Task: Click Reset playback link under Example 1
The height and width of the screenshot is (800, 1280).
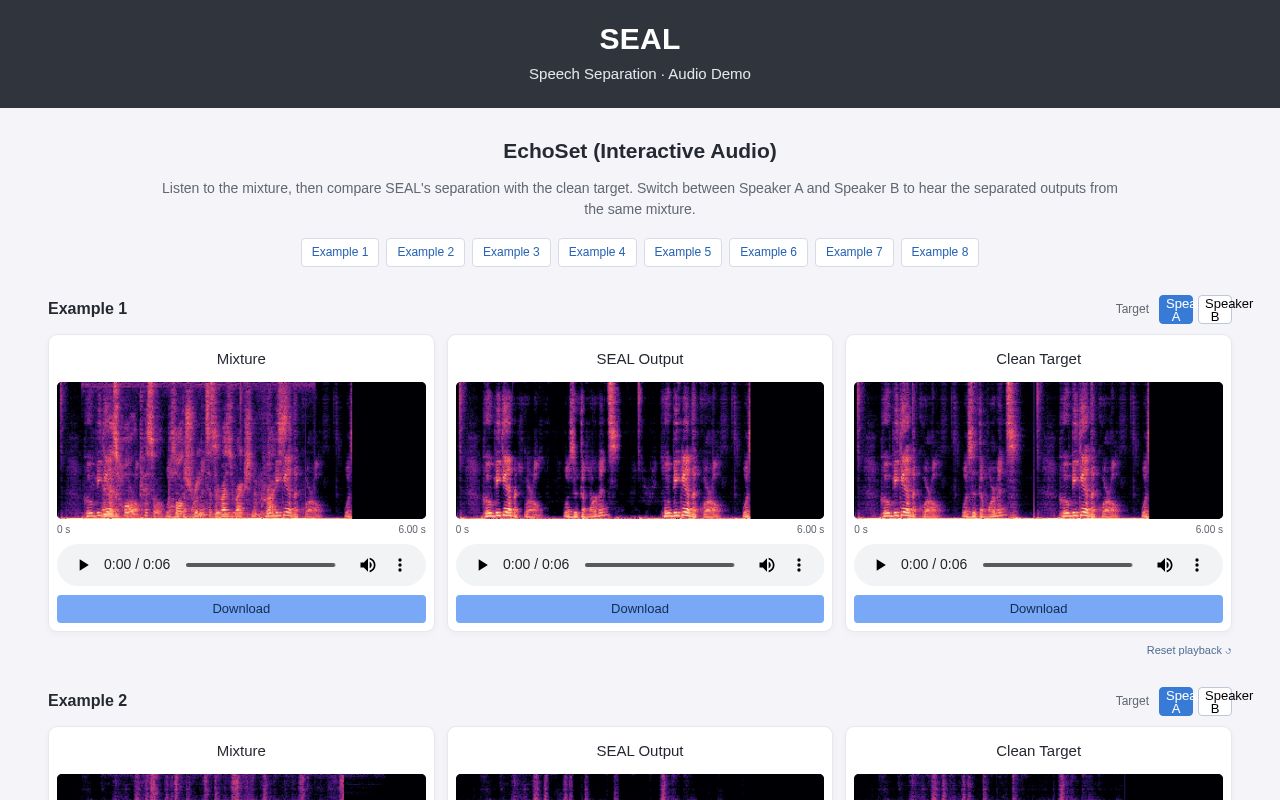Action: [1189, 650]
